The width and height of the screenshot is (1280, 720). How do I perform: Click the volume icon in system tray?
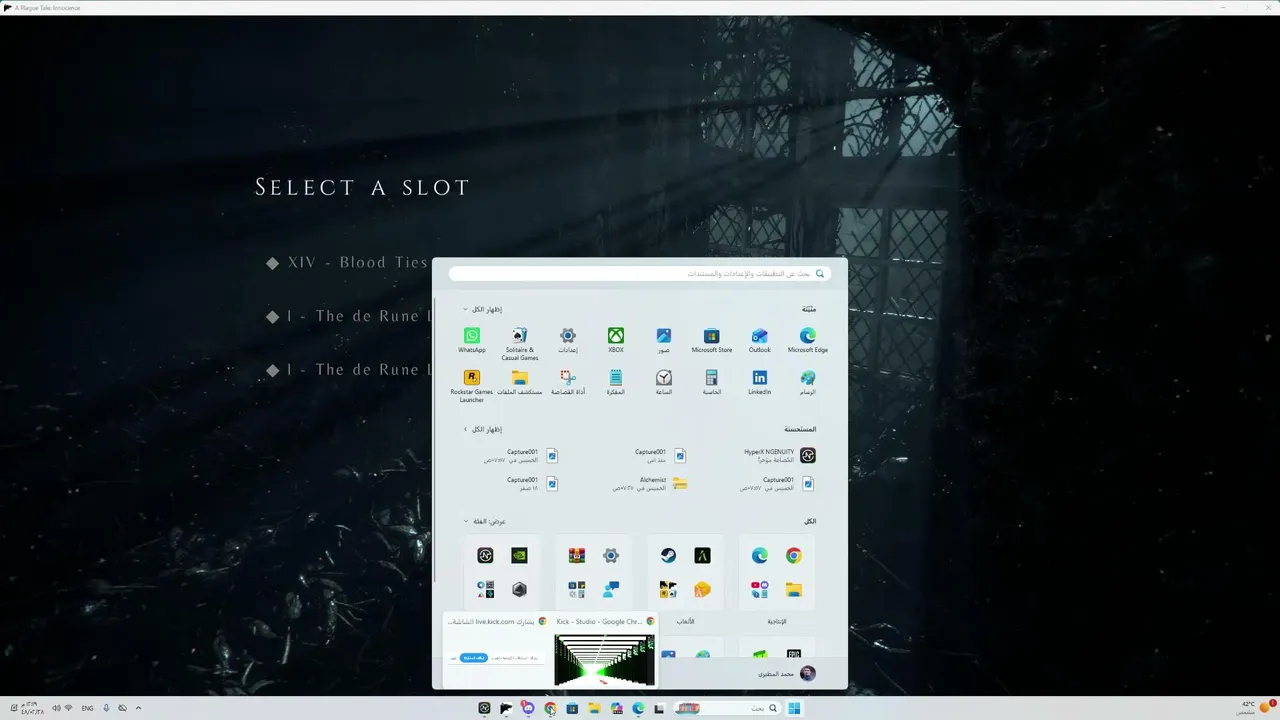[56, 708]
